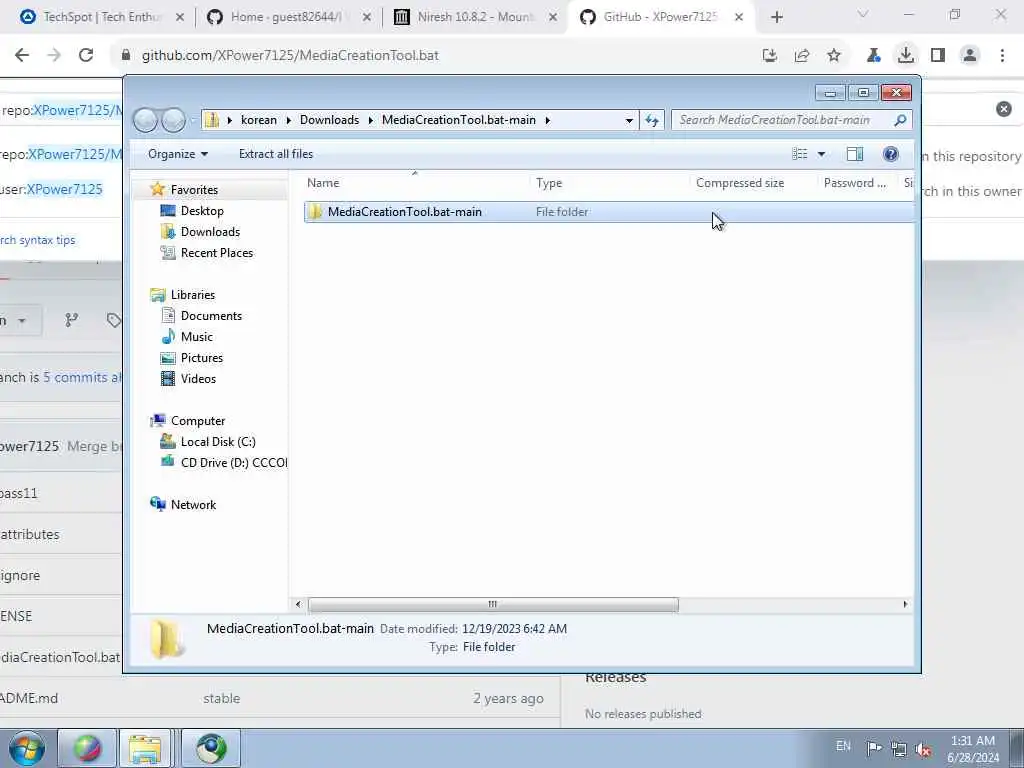Open Explorer help icon
The image size is (1024, 768).
tap(891, 154)
